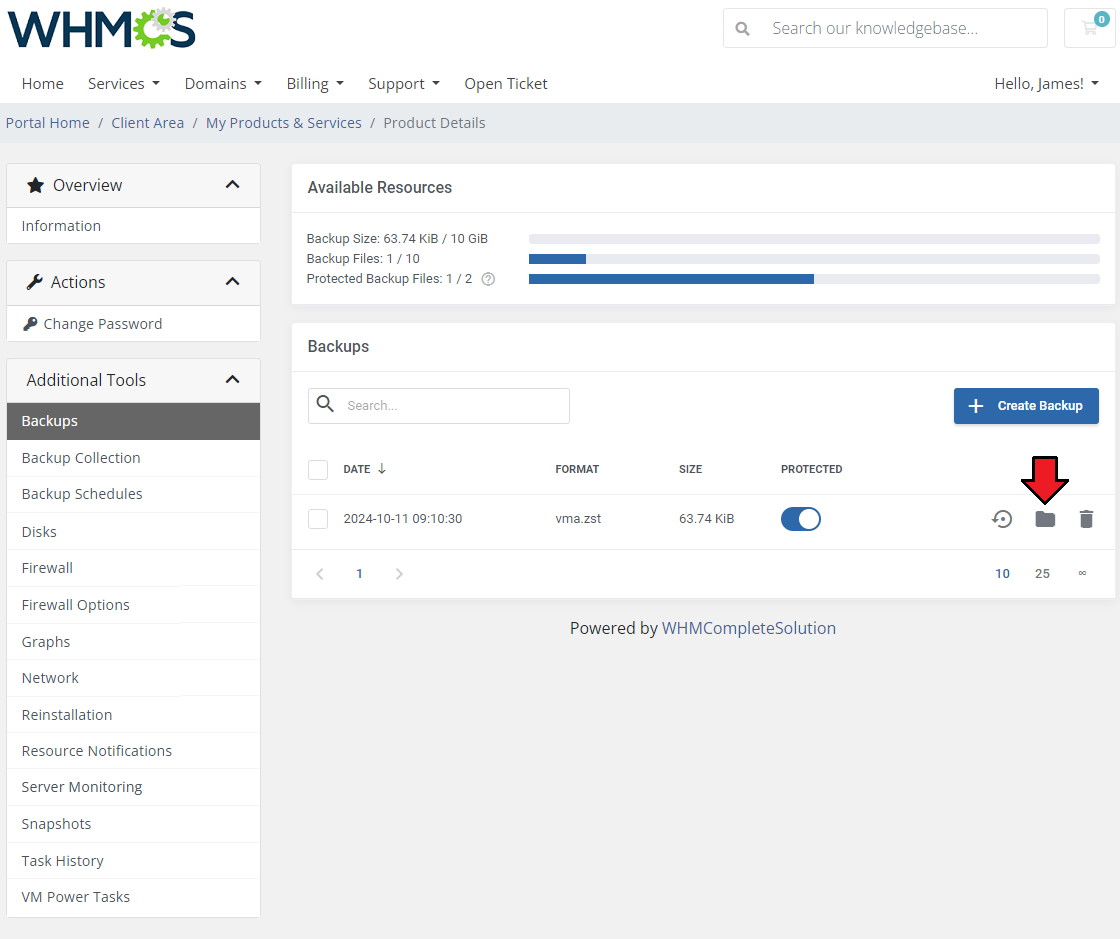Viewport: 1120px width, 939px height.
Task: Delete the backup with trash icon
Action: tap(1086, 519)
